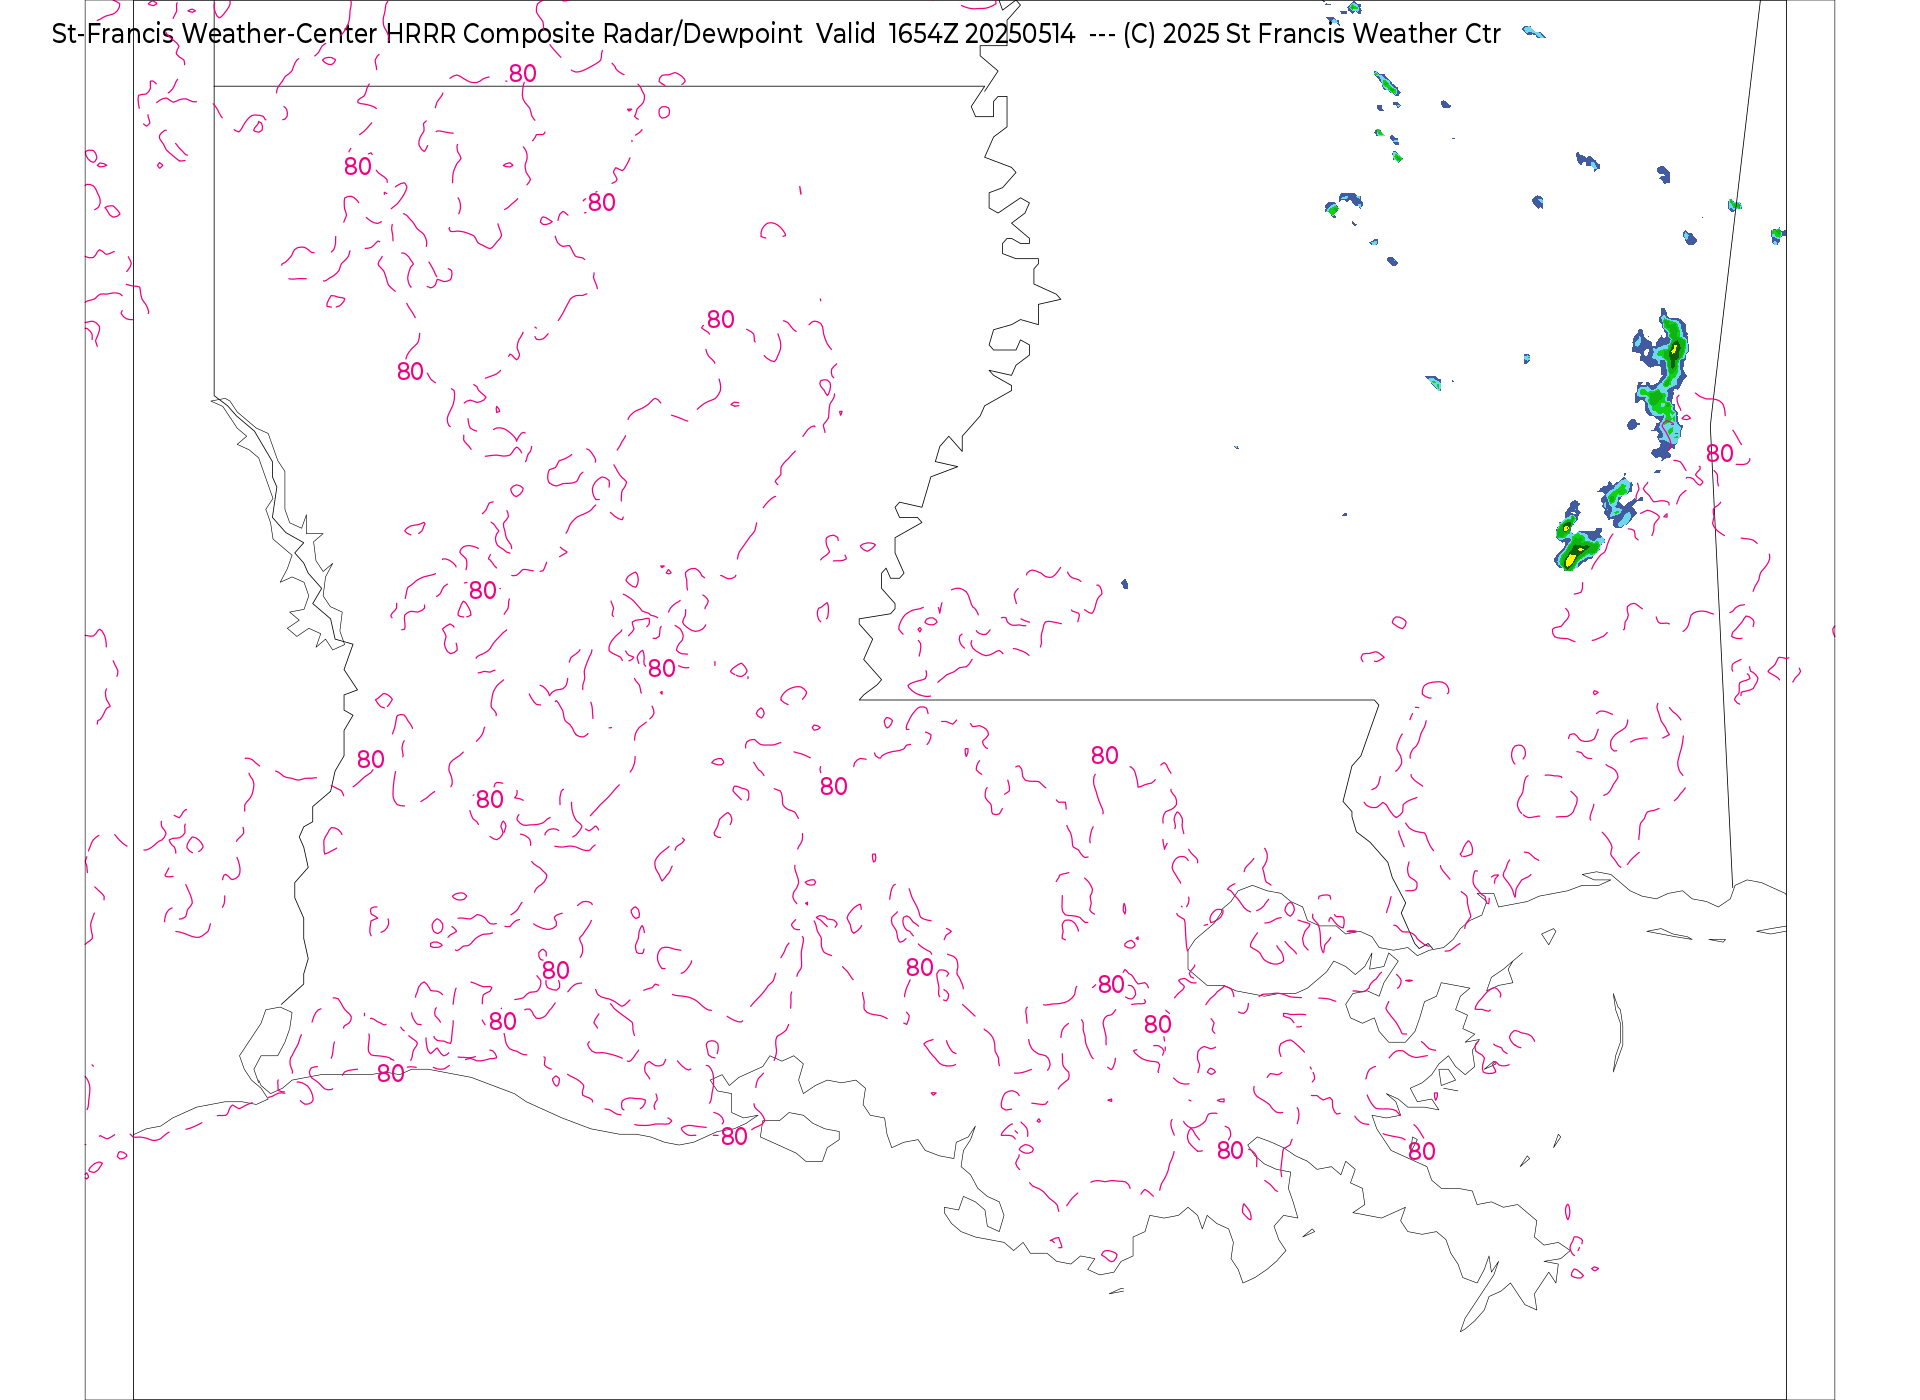Click the largest elongated radar storm echo

1662,383
